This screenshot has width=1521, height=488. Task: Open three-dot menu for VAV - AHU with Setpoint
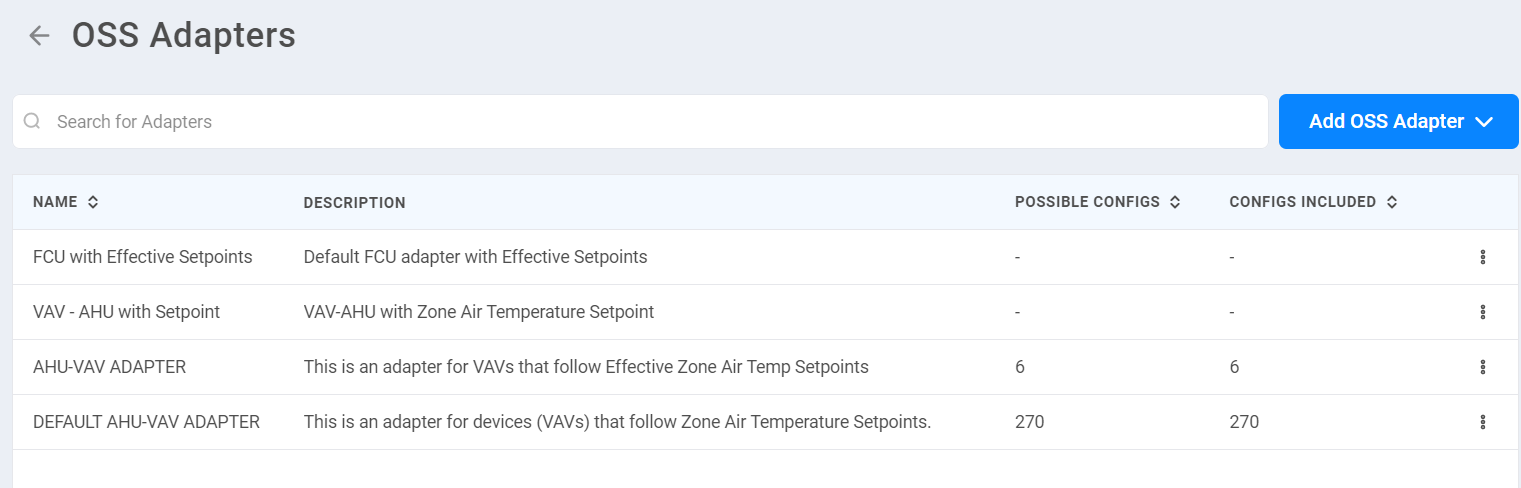(x=1482, y=312)
